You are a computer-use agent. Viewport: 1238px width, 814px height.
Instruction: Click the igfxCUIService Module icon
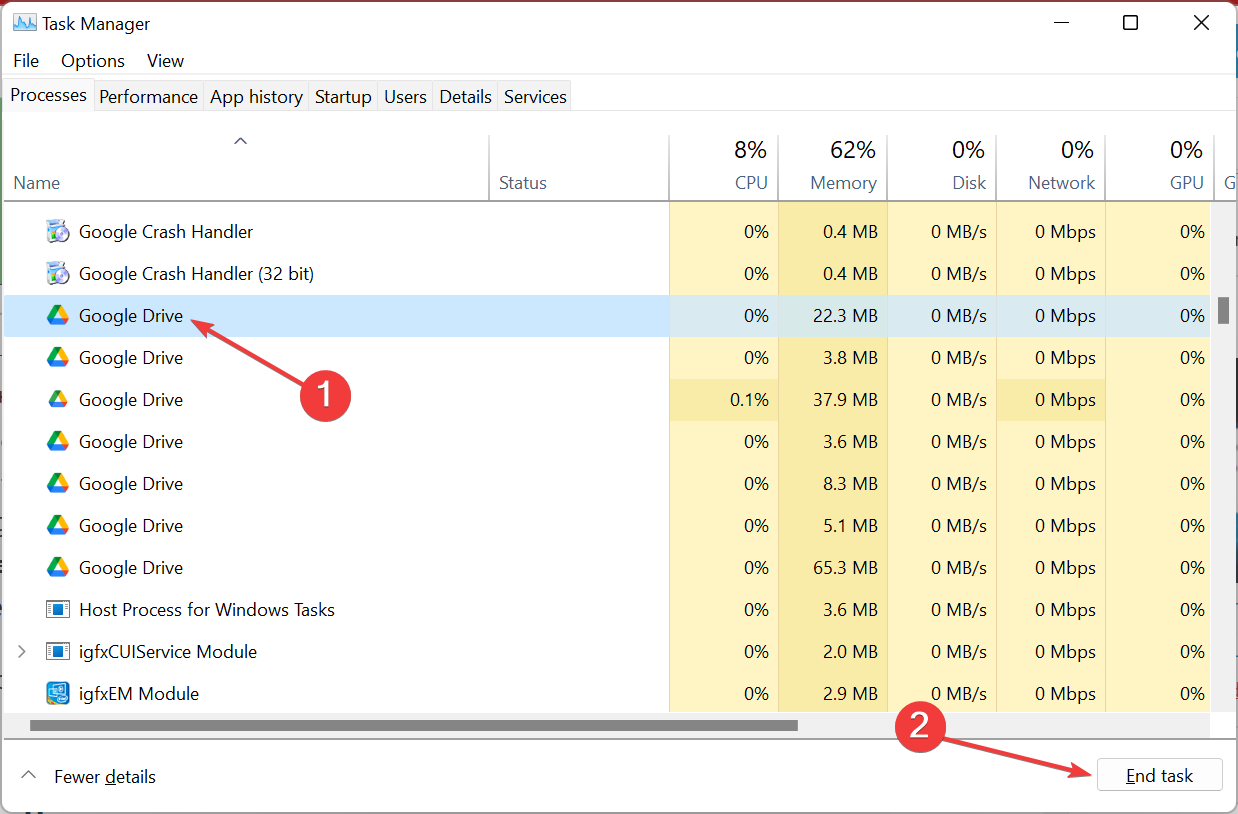pyautogui.click(x=58, y=652)
